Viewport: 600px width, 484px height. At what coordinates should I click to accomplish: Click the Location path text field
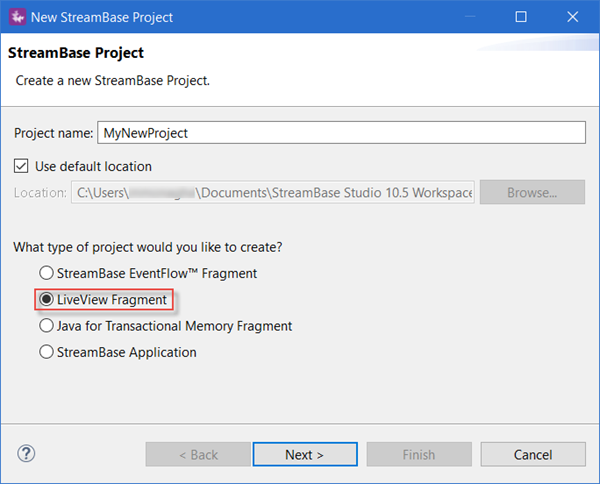point(272,192)
